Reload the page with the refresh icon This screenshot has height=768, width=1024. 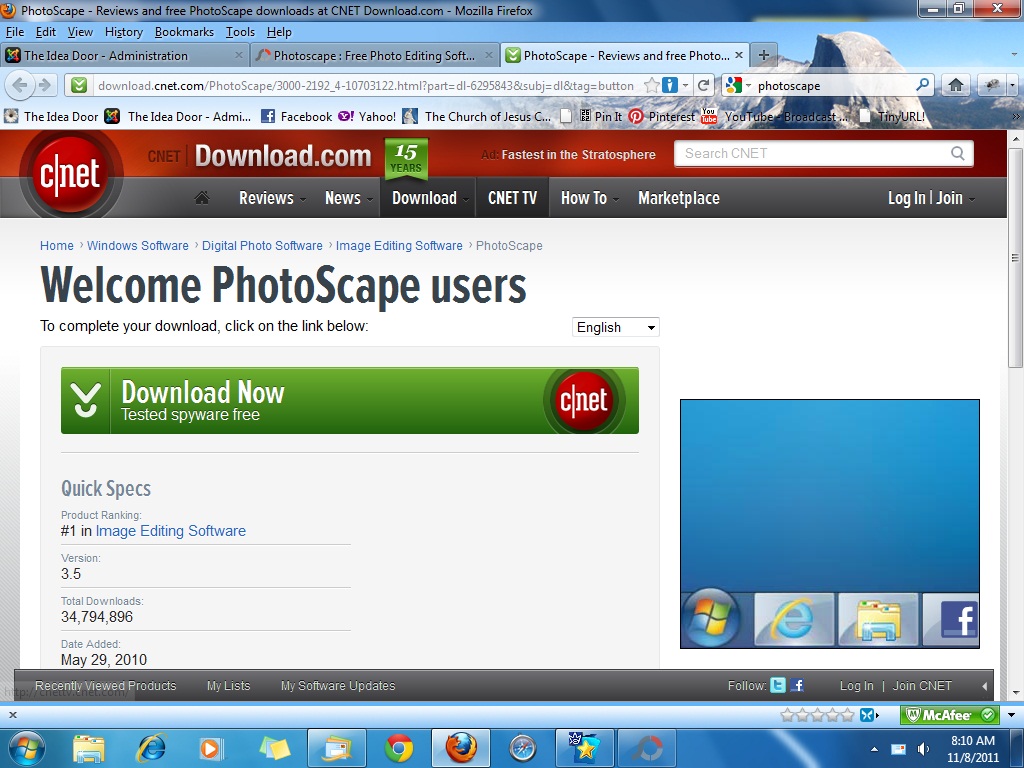(703, 86)
